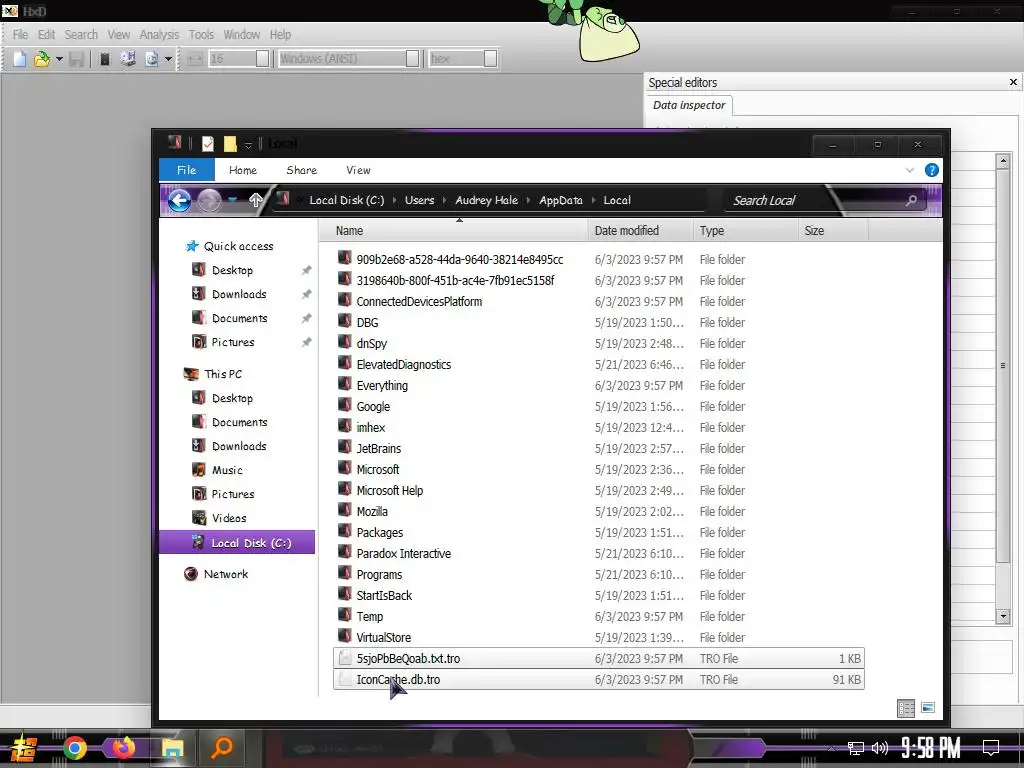Screen dimensions: 1024x768
Task: Switch to large icons view in Explorer
Action: (x=927, y=708)
